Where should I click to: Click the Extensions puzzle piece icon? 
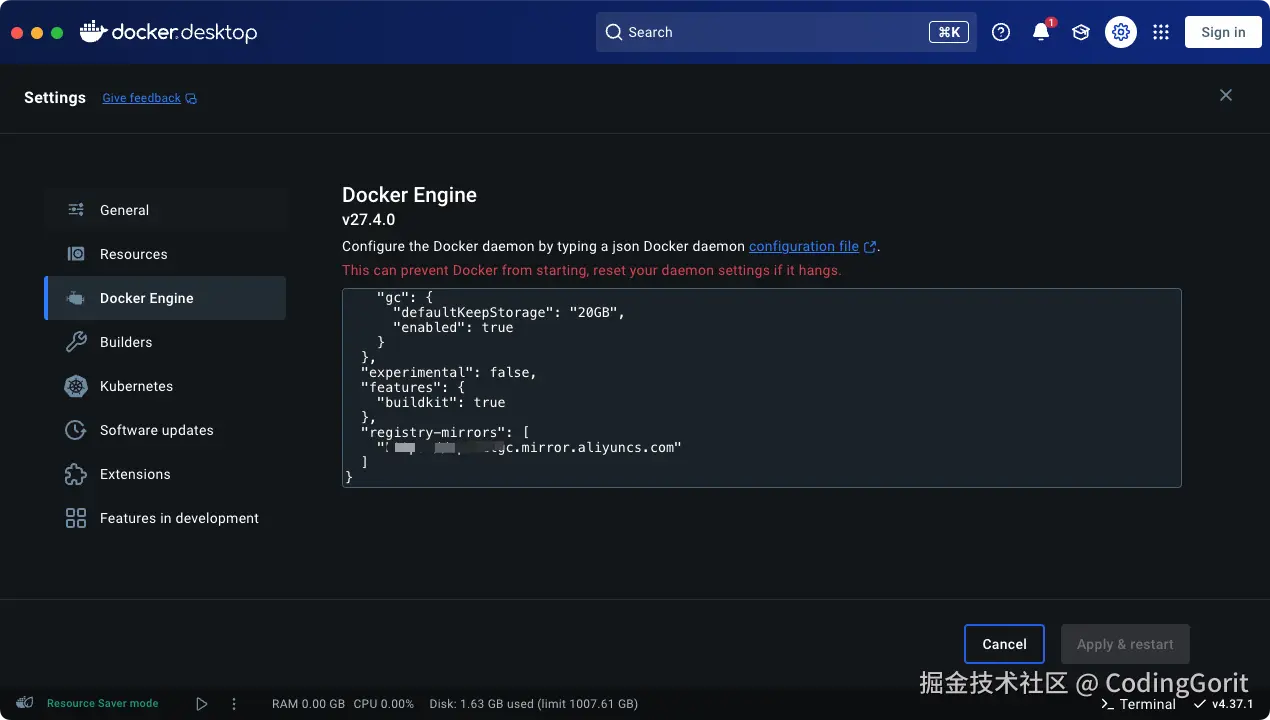[x=76, y=474]
